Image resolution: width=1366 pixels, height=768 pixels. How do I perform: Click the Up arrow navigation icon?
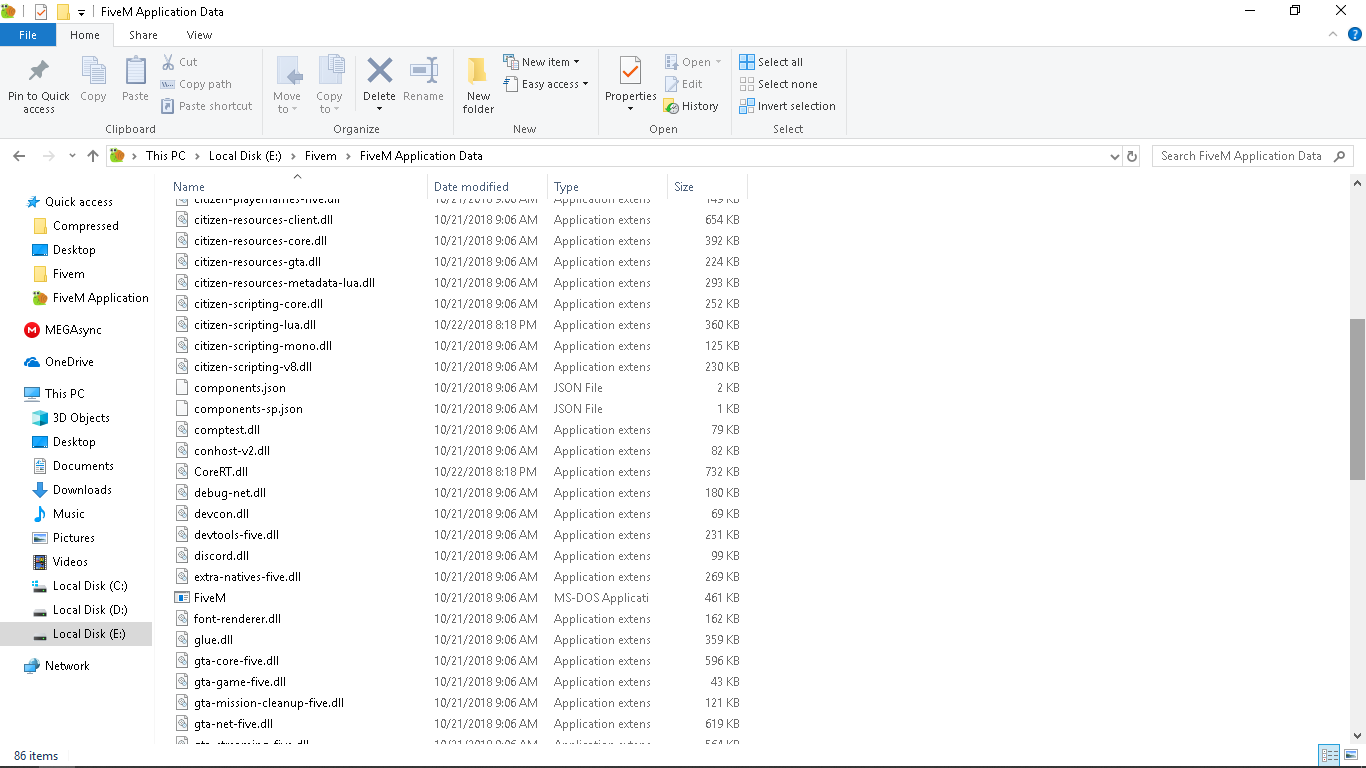coord(93,156)
